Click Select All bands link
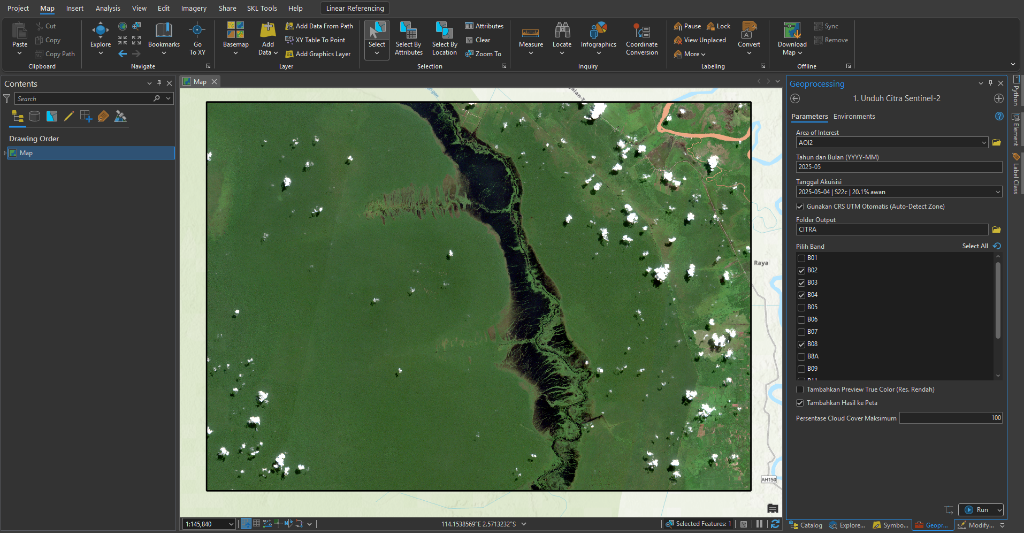This screenshot has width=1024, height=533. point(975,246)
